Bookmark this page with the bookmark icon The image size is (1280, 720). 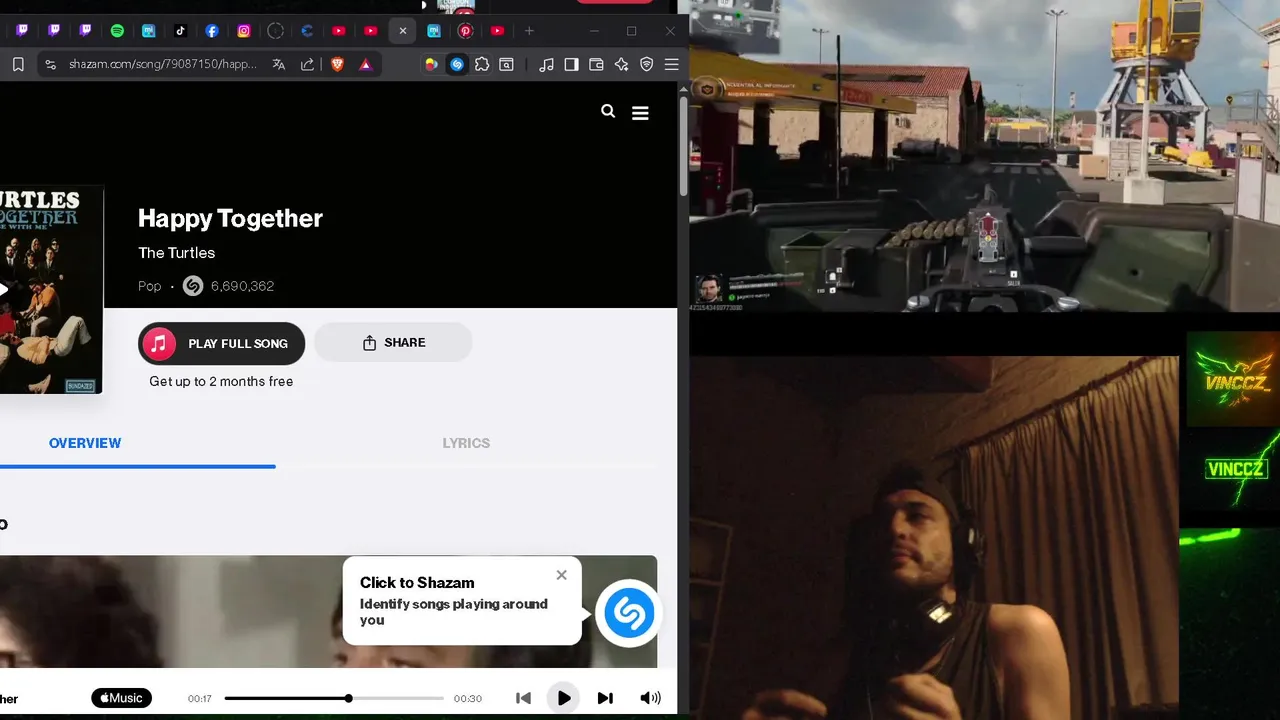18,64
